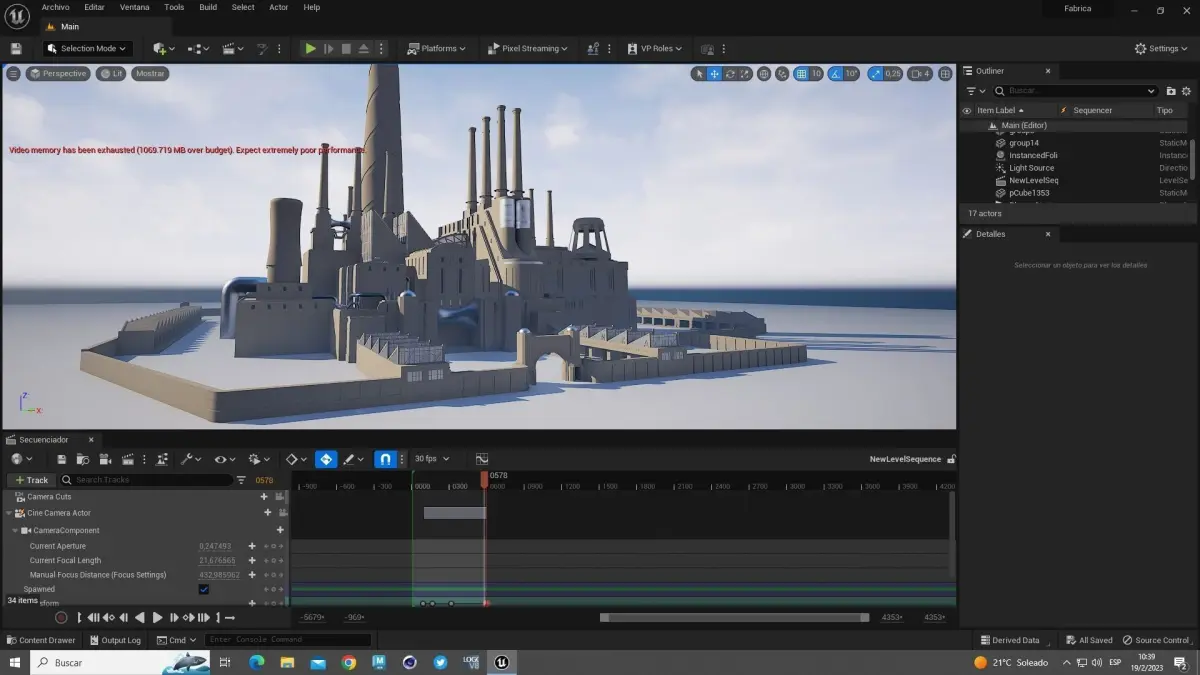Click the rotate gizmo tool in viewport
Viewport: 1200px width, 675px height.
tap(730, 74)
